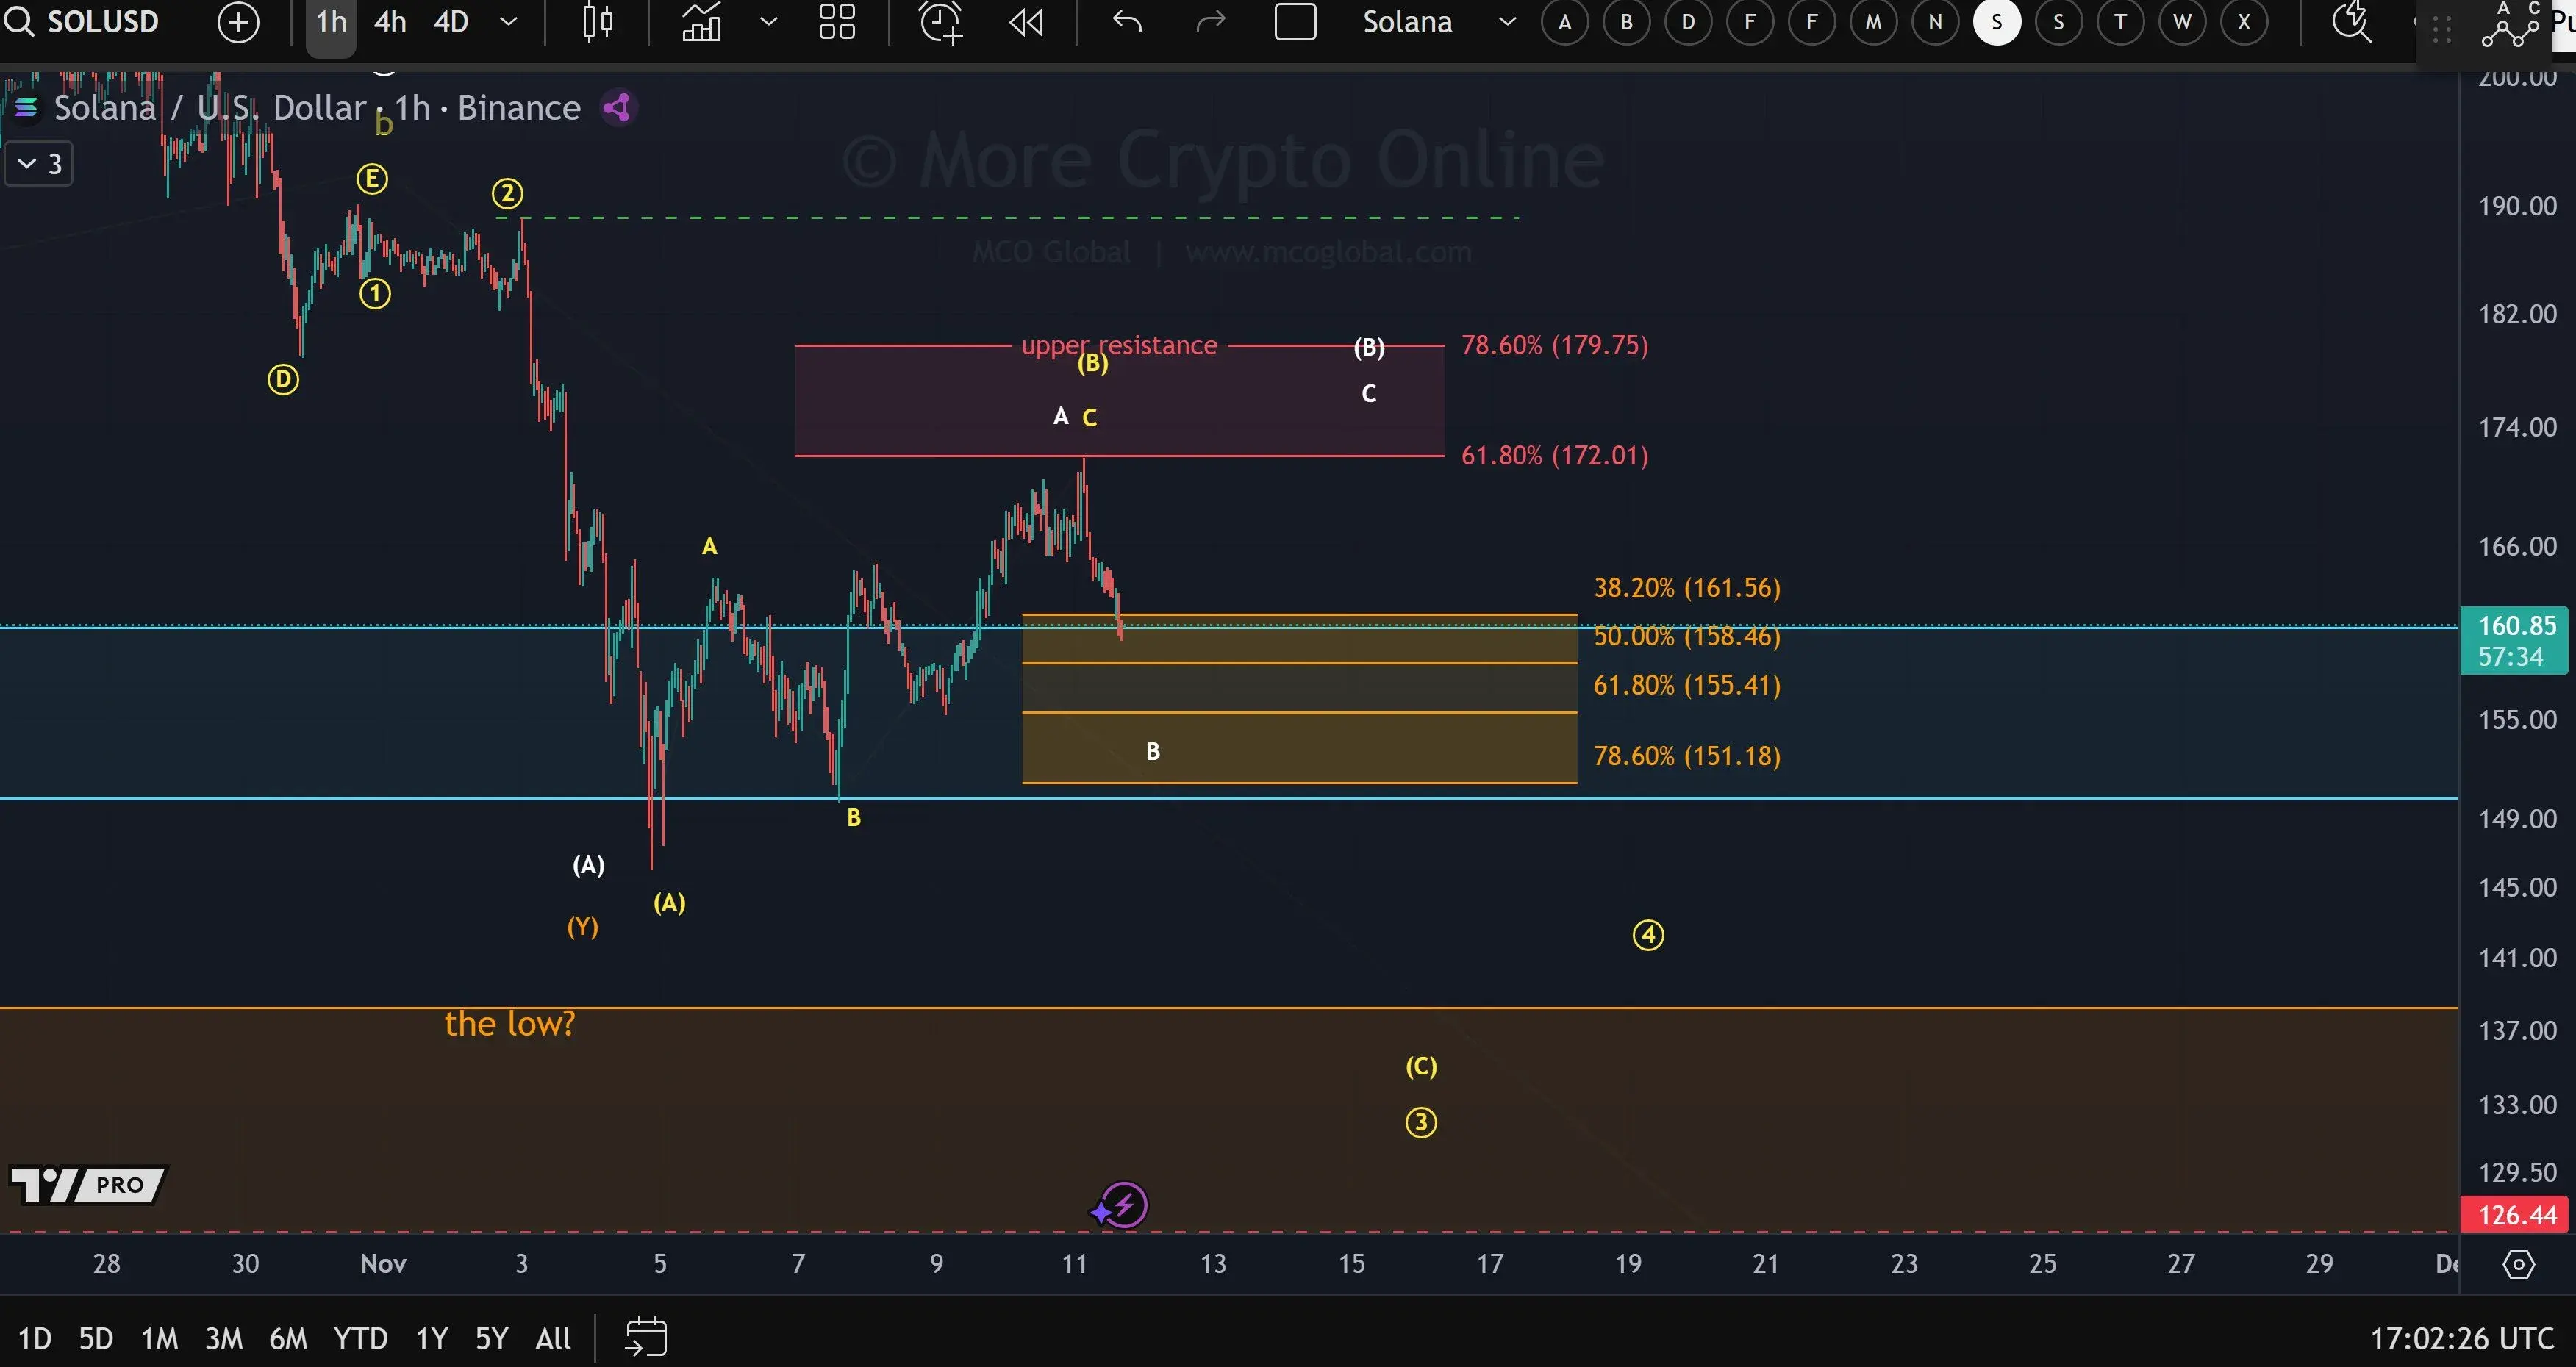The height and width of the screenshot is (1367, 2576).
Task: Open the candlestick chart type menu
Action: coord(597,22)
